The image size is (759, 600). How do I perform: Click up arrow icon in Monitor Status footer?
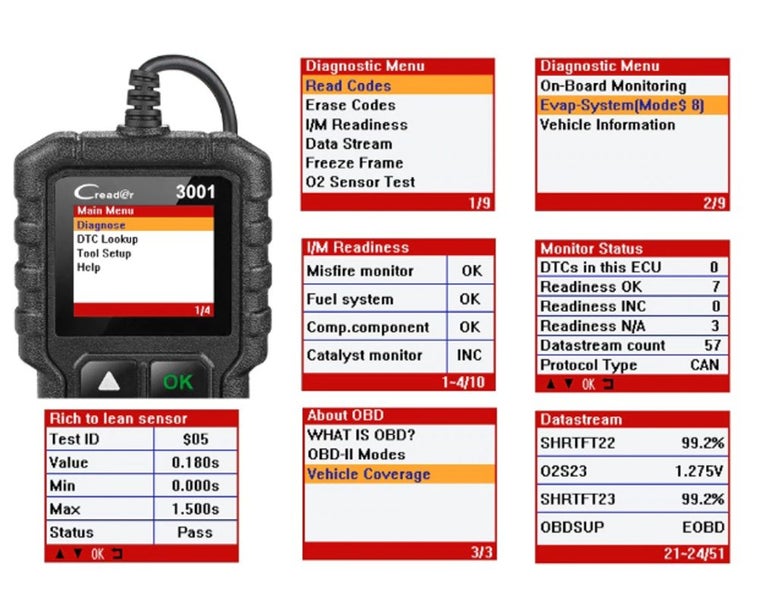548,384
